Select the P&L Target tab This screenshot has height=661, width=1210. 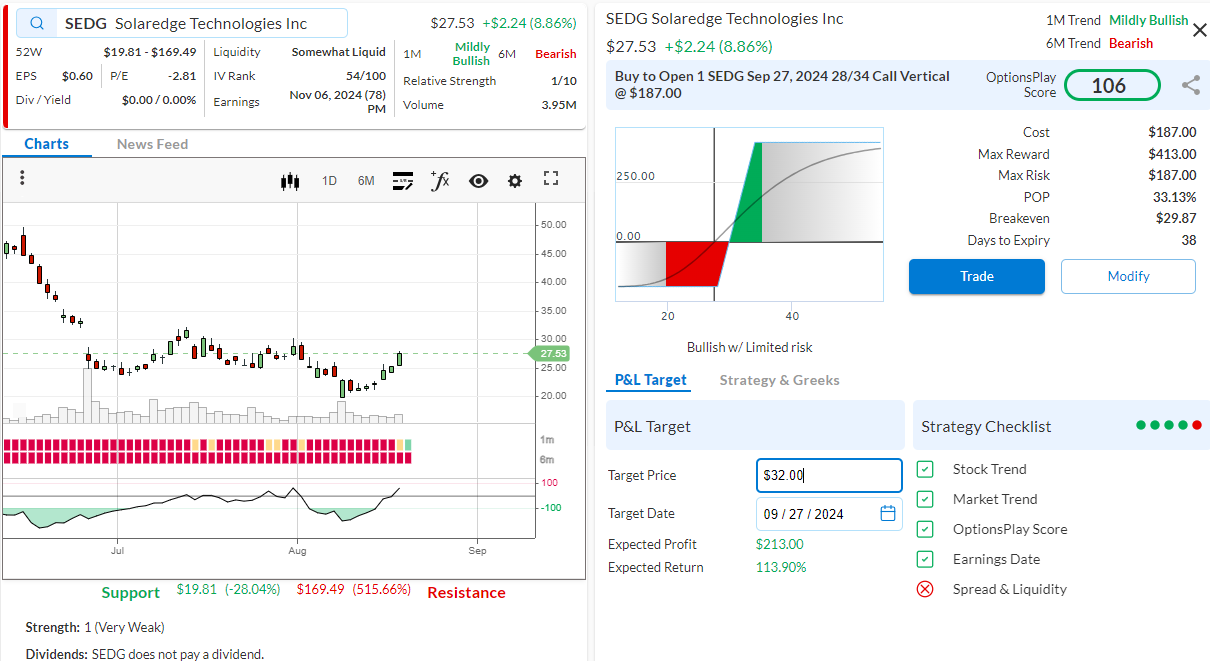(x=651, y=380)
